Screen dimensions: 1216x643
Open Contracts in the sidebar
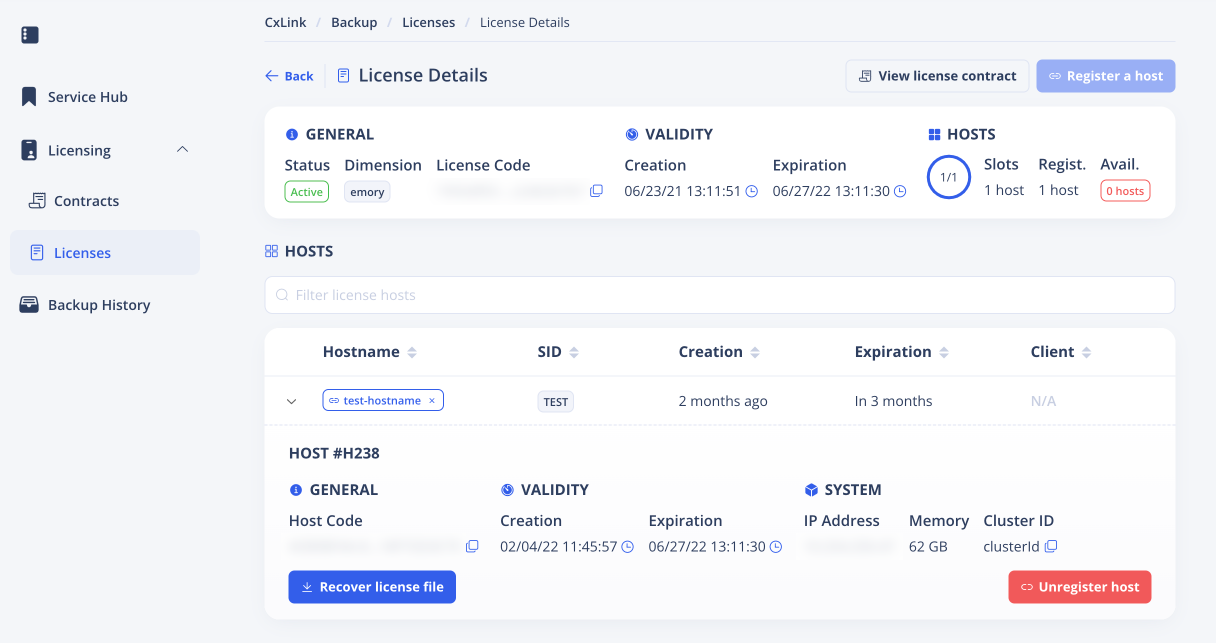(x=86, y=201)
